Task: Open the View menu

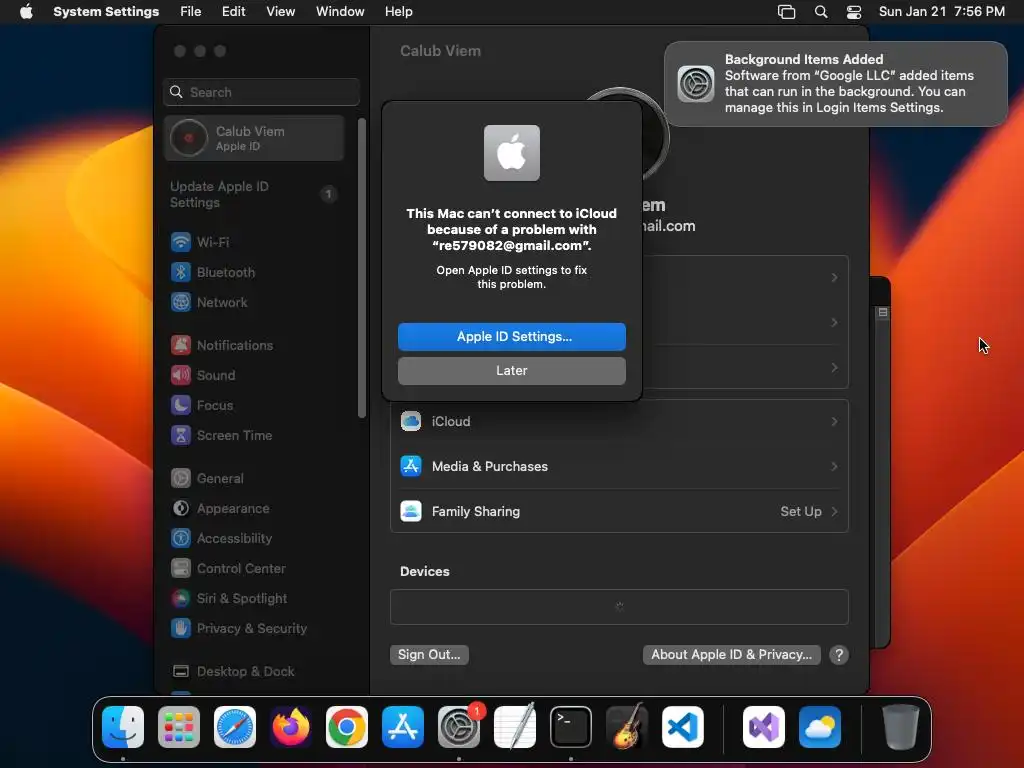Action: point(280,12)
